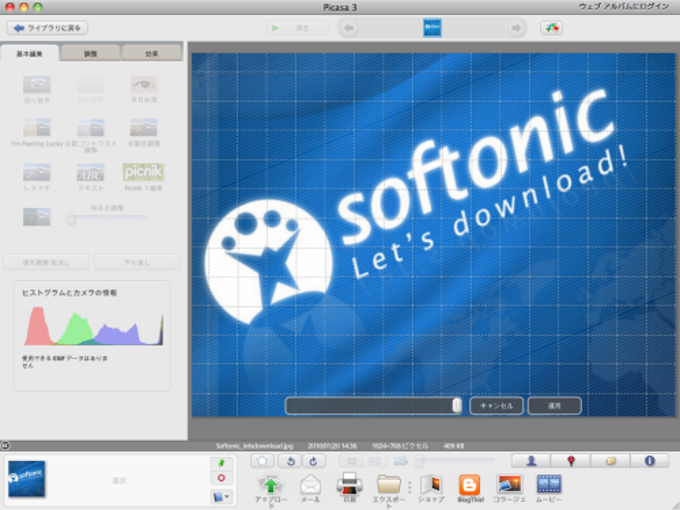Switch to the Effects (効果) tab
Viewport: 680px width, 510px height.
151,54
